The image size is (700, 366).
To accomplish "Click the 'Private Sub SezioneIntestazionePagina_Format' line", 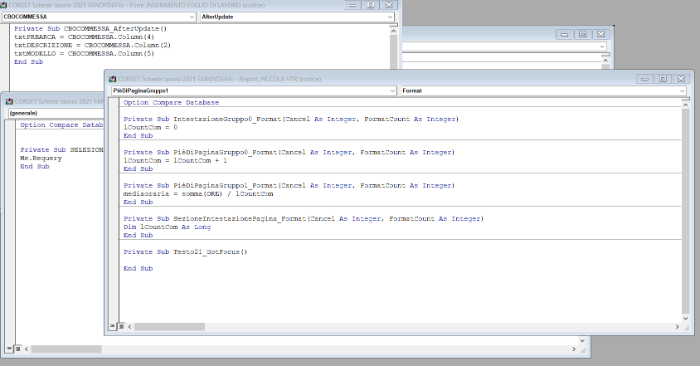I will [304, 219].
